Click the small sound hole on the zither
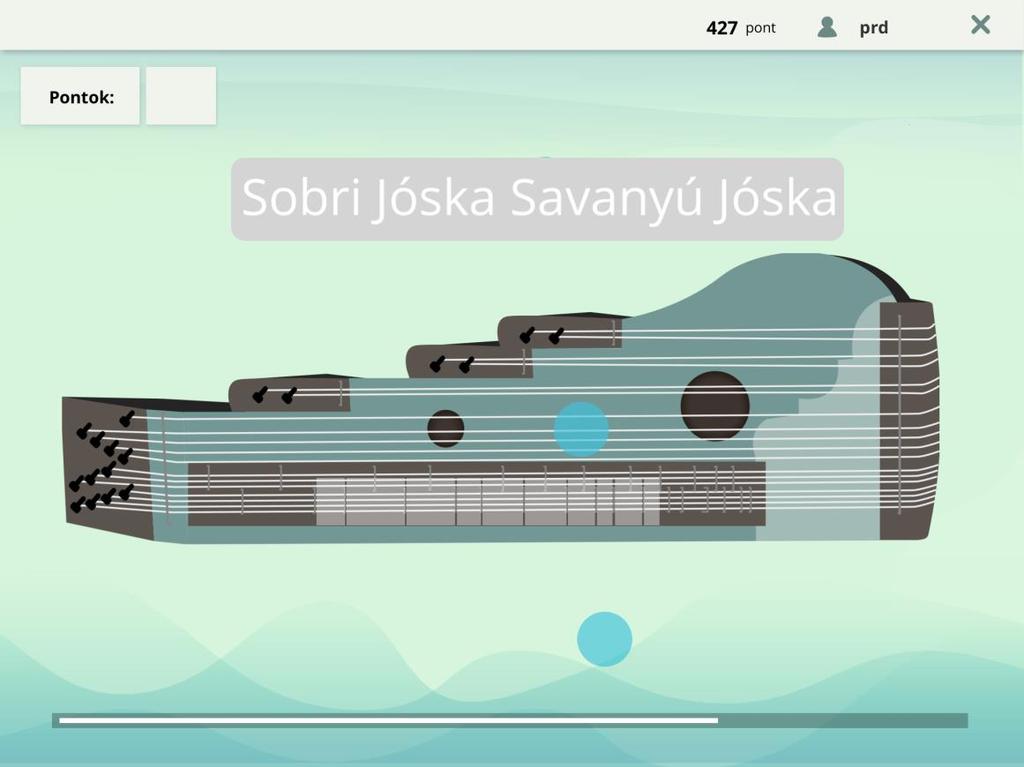 445,429
